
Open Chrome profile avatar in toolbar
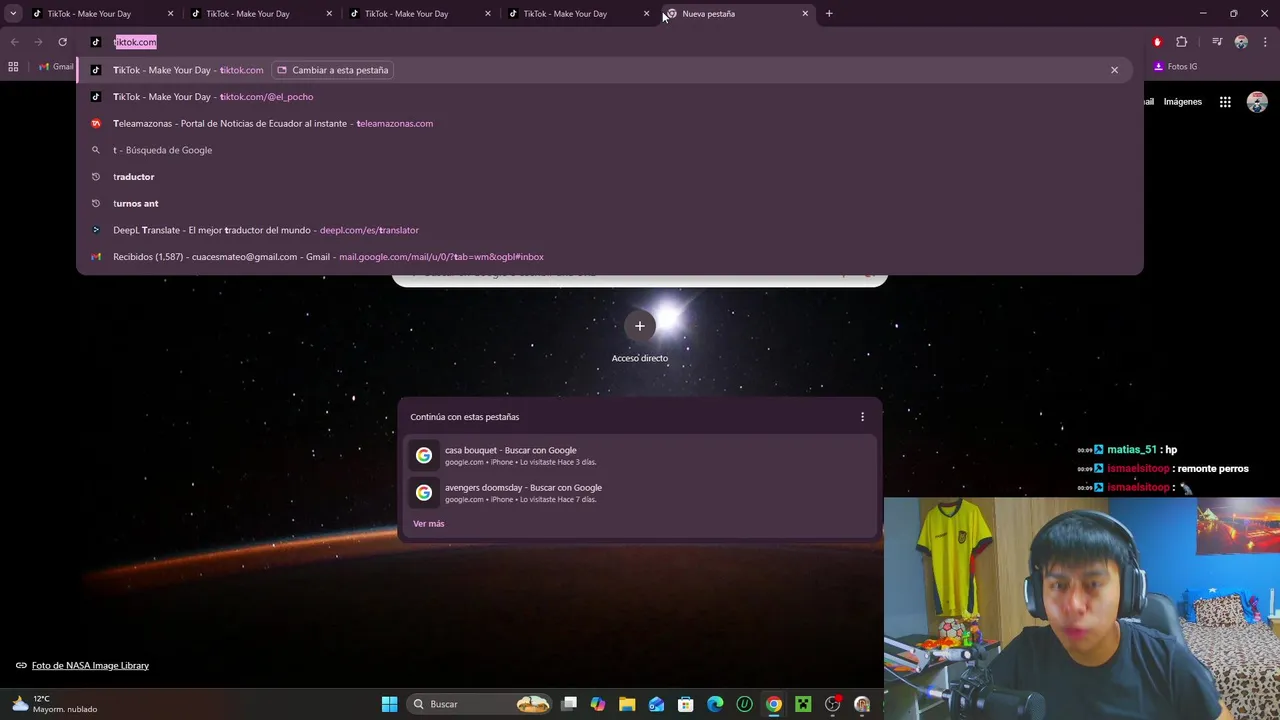[x=1241, y=42]
